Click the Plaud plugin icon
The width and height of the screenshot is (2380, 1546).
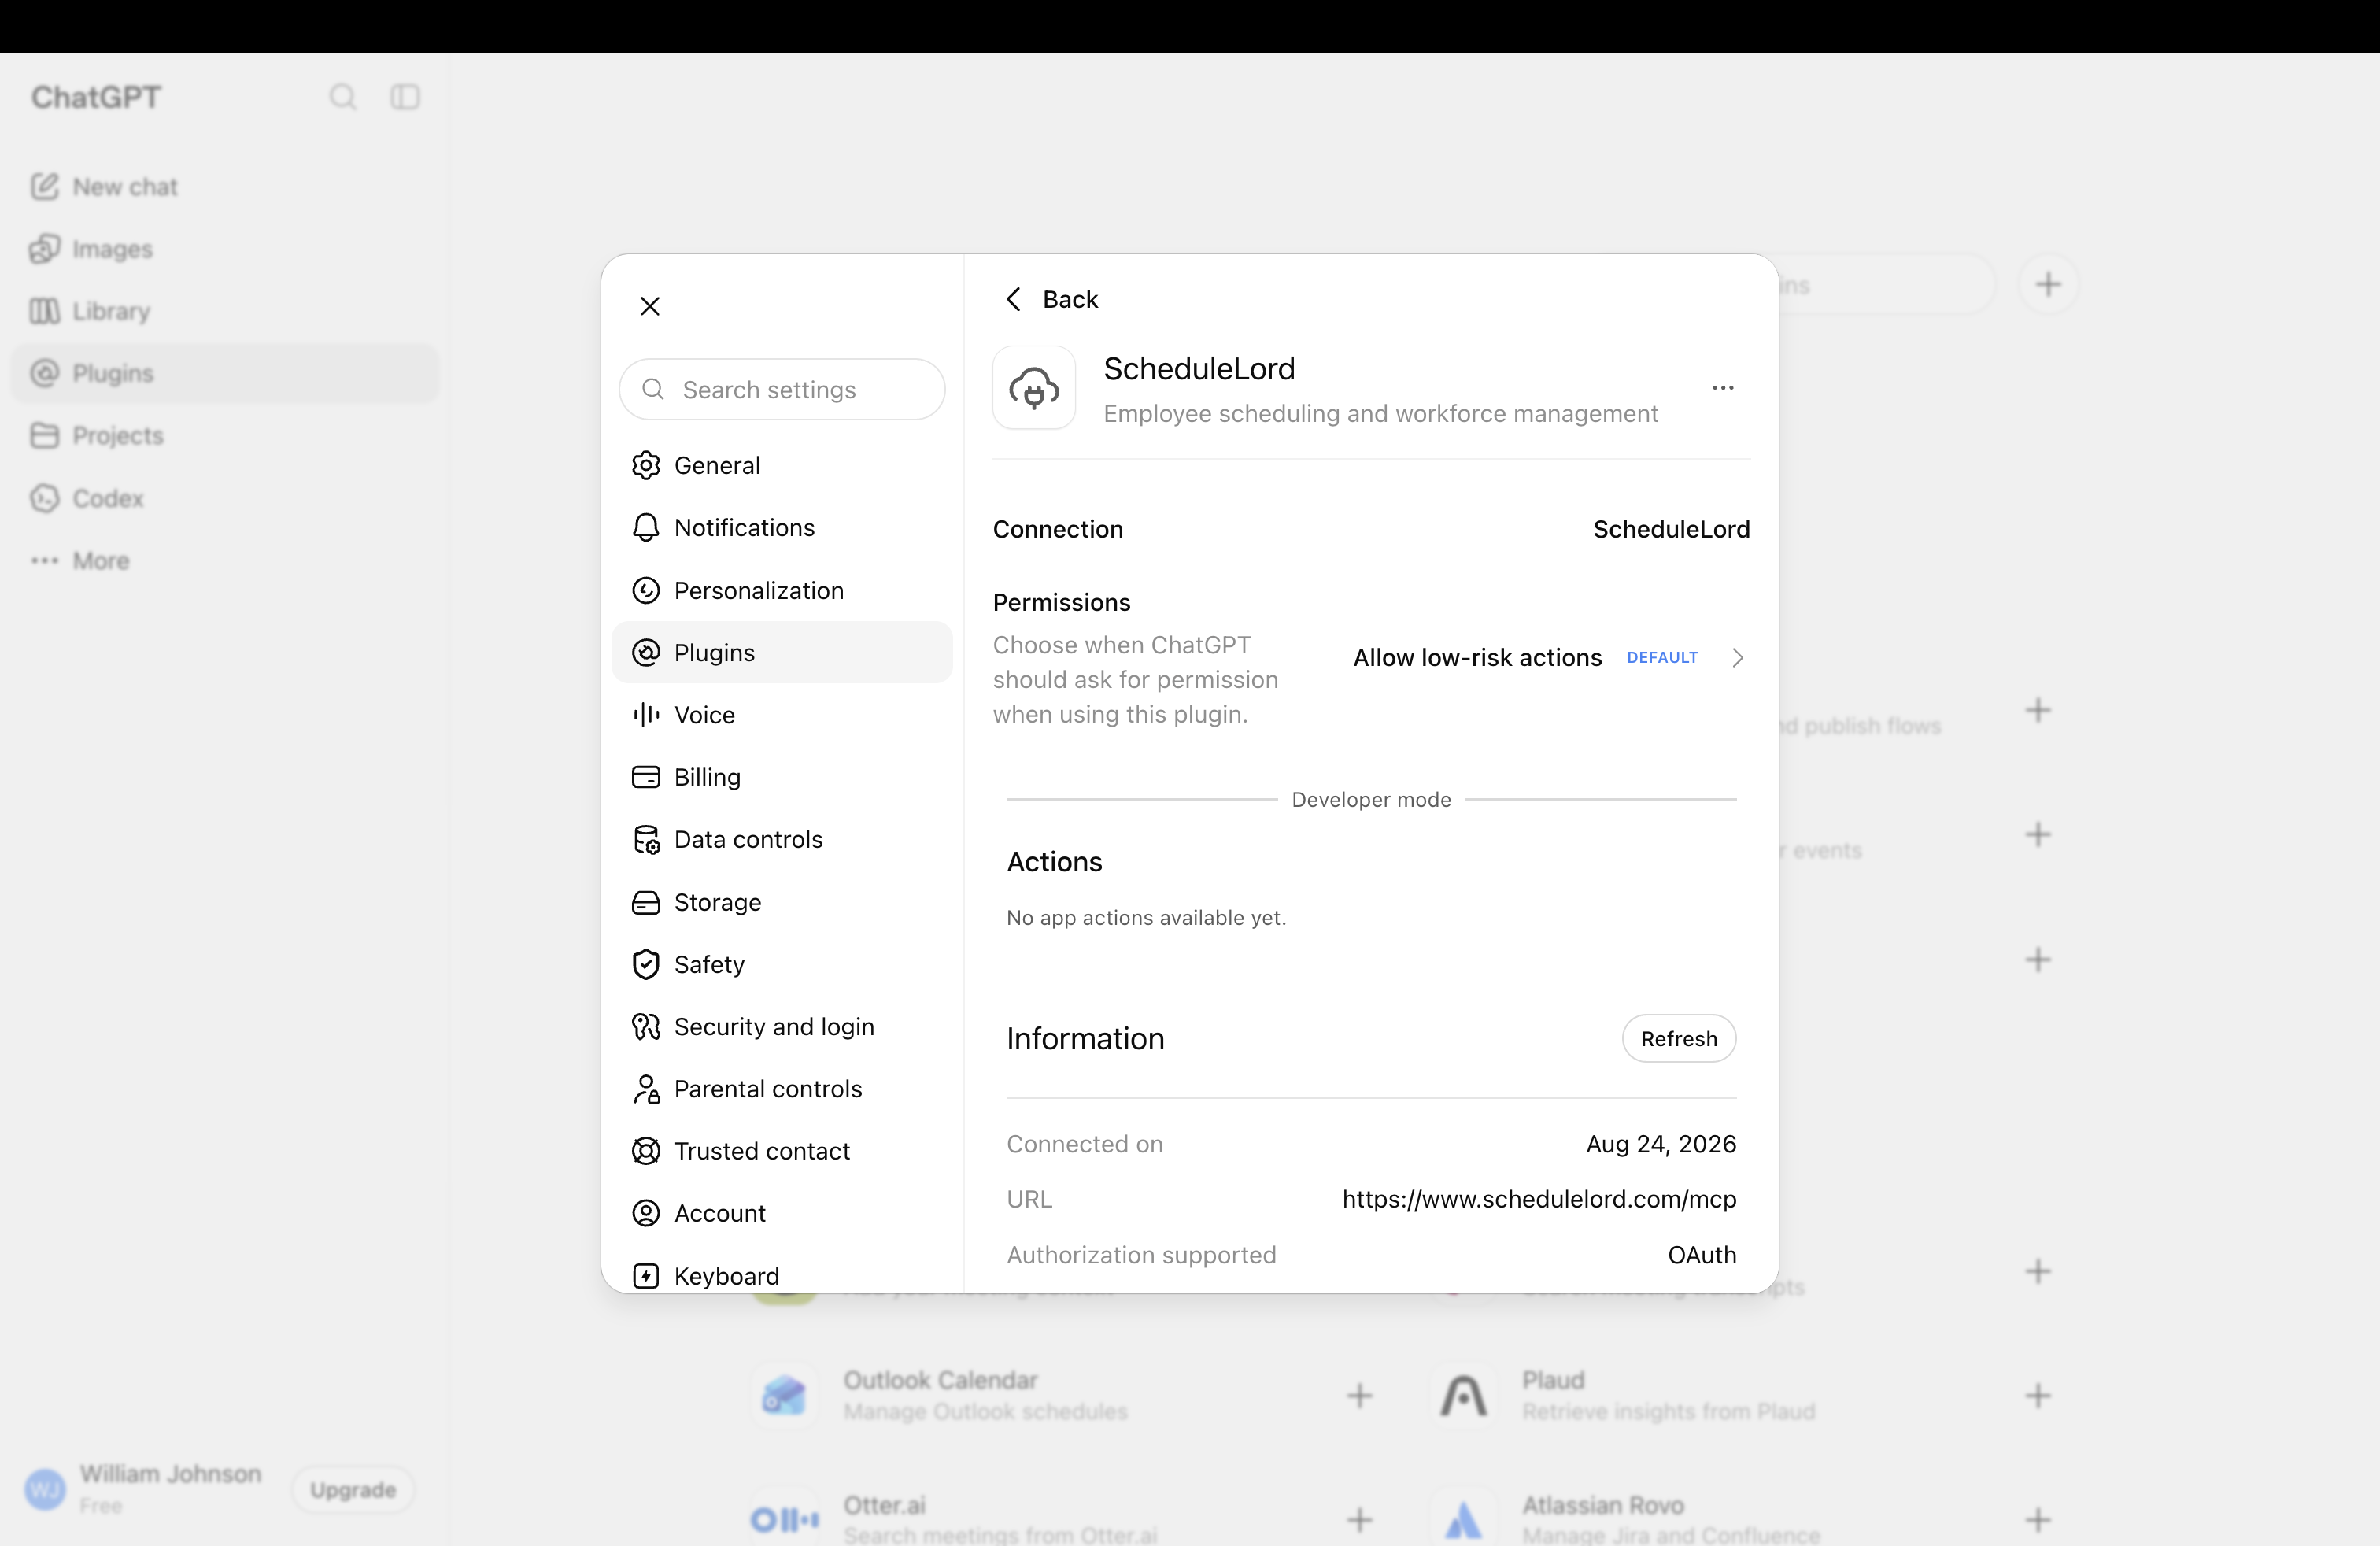tap(1463, 1395)
